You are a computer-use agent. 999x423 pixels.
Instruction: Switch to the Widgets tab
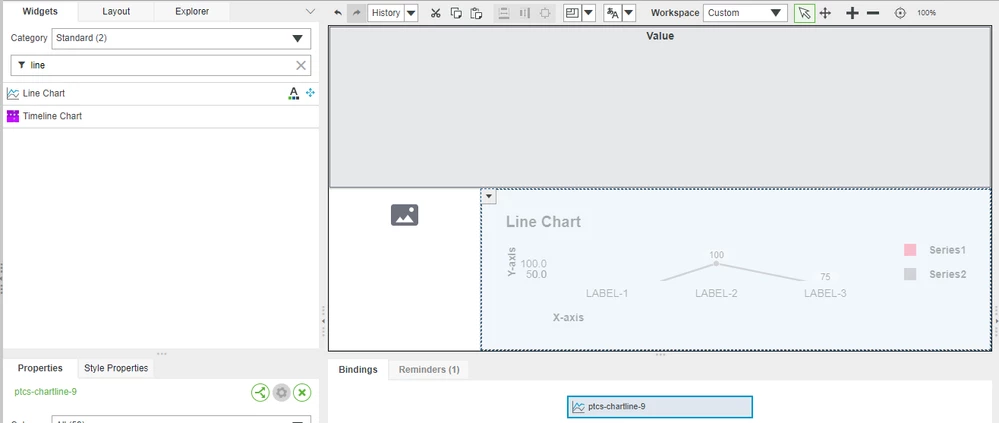(x=41, y=11)
